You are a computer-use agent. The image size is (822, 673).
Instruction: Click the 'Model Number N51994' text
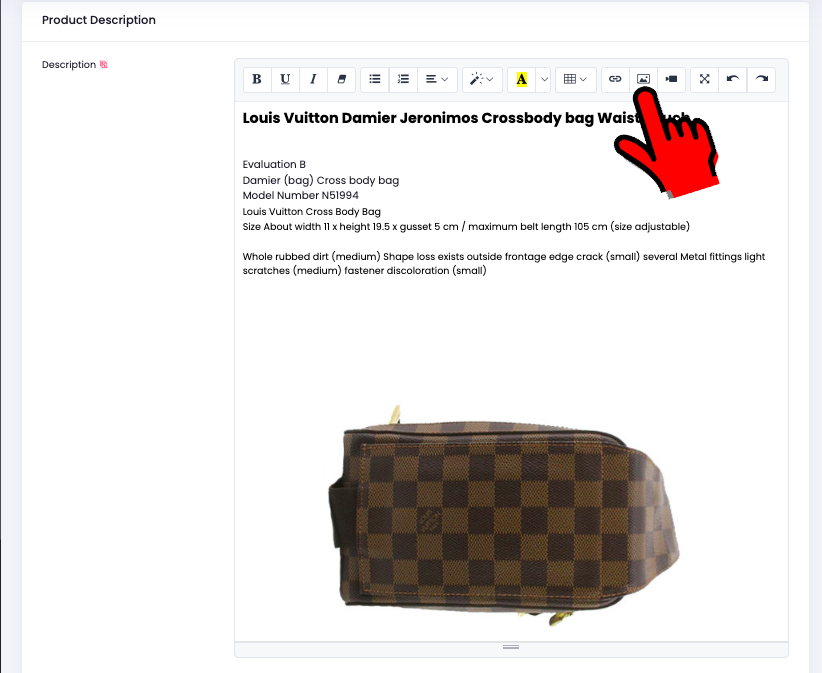coord(300,196)
